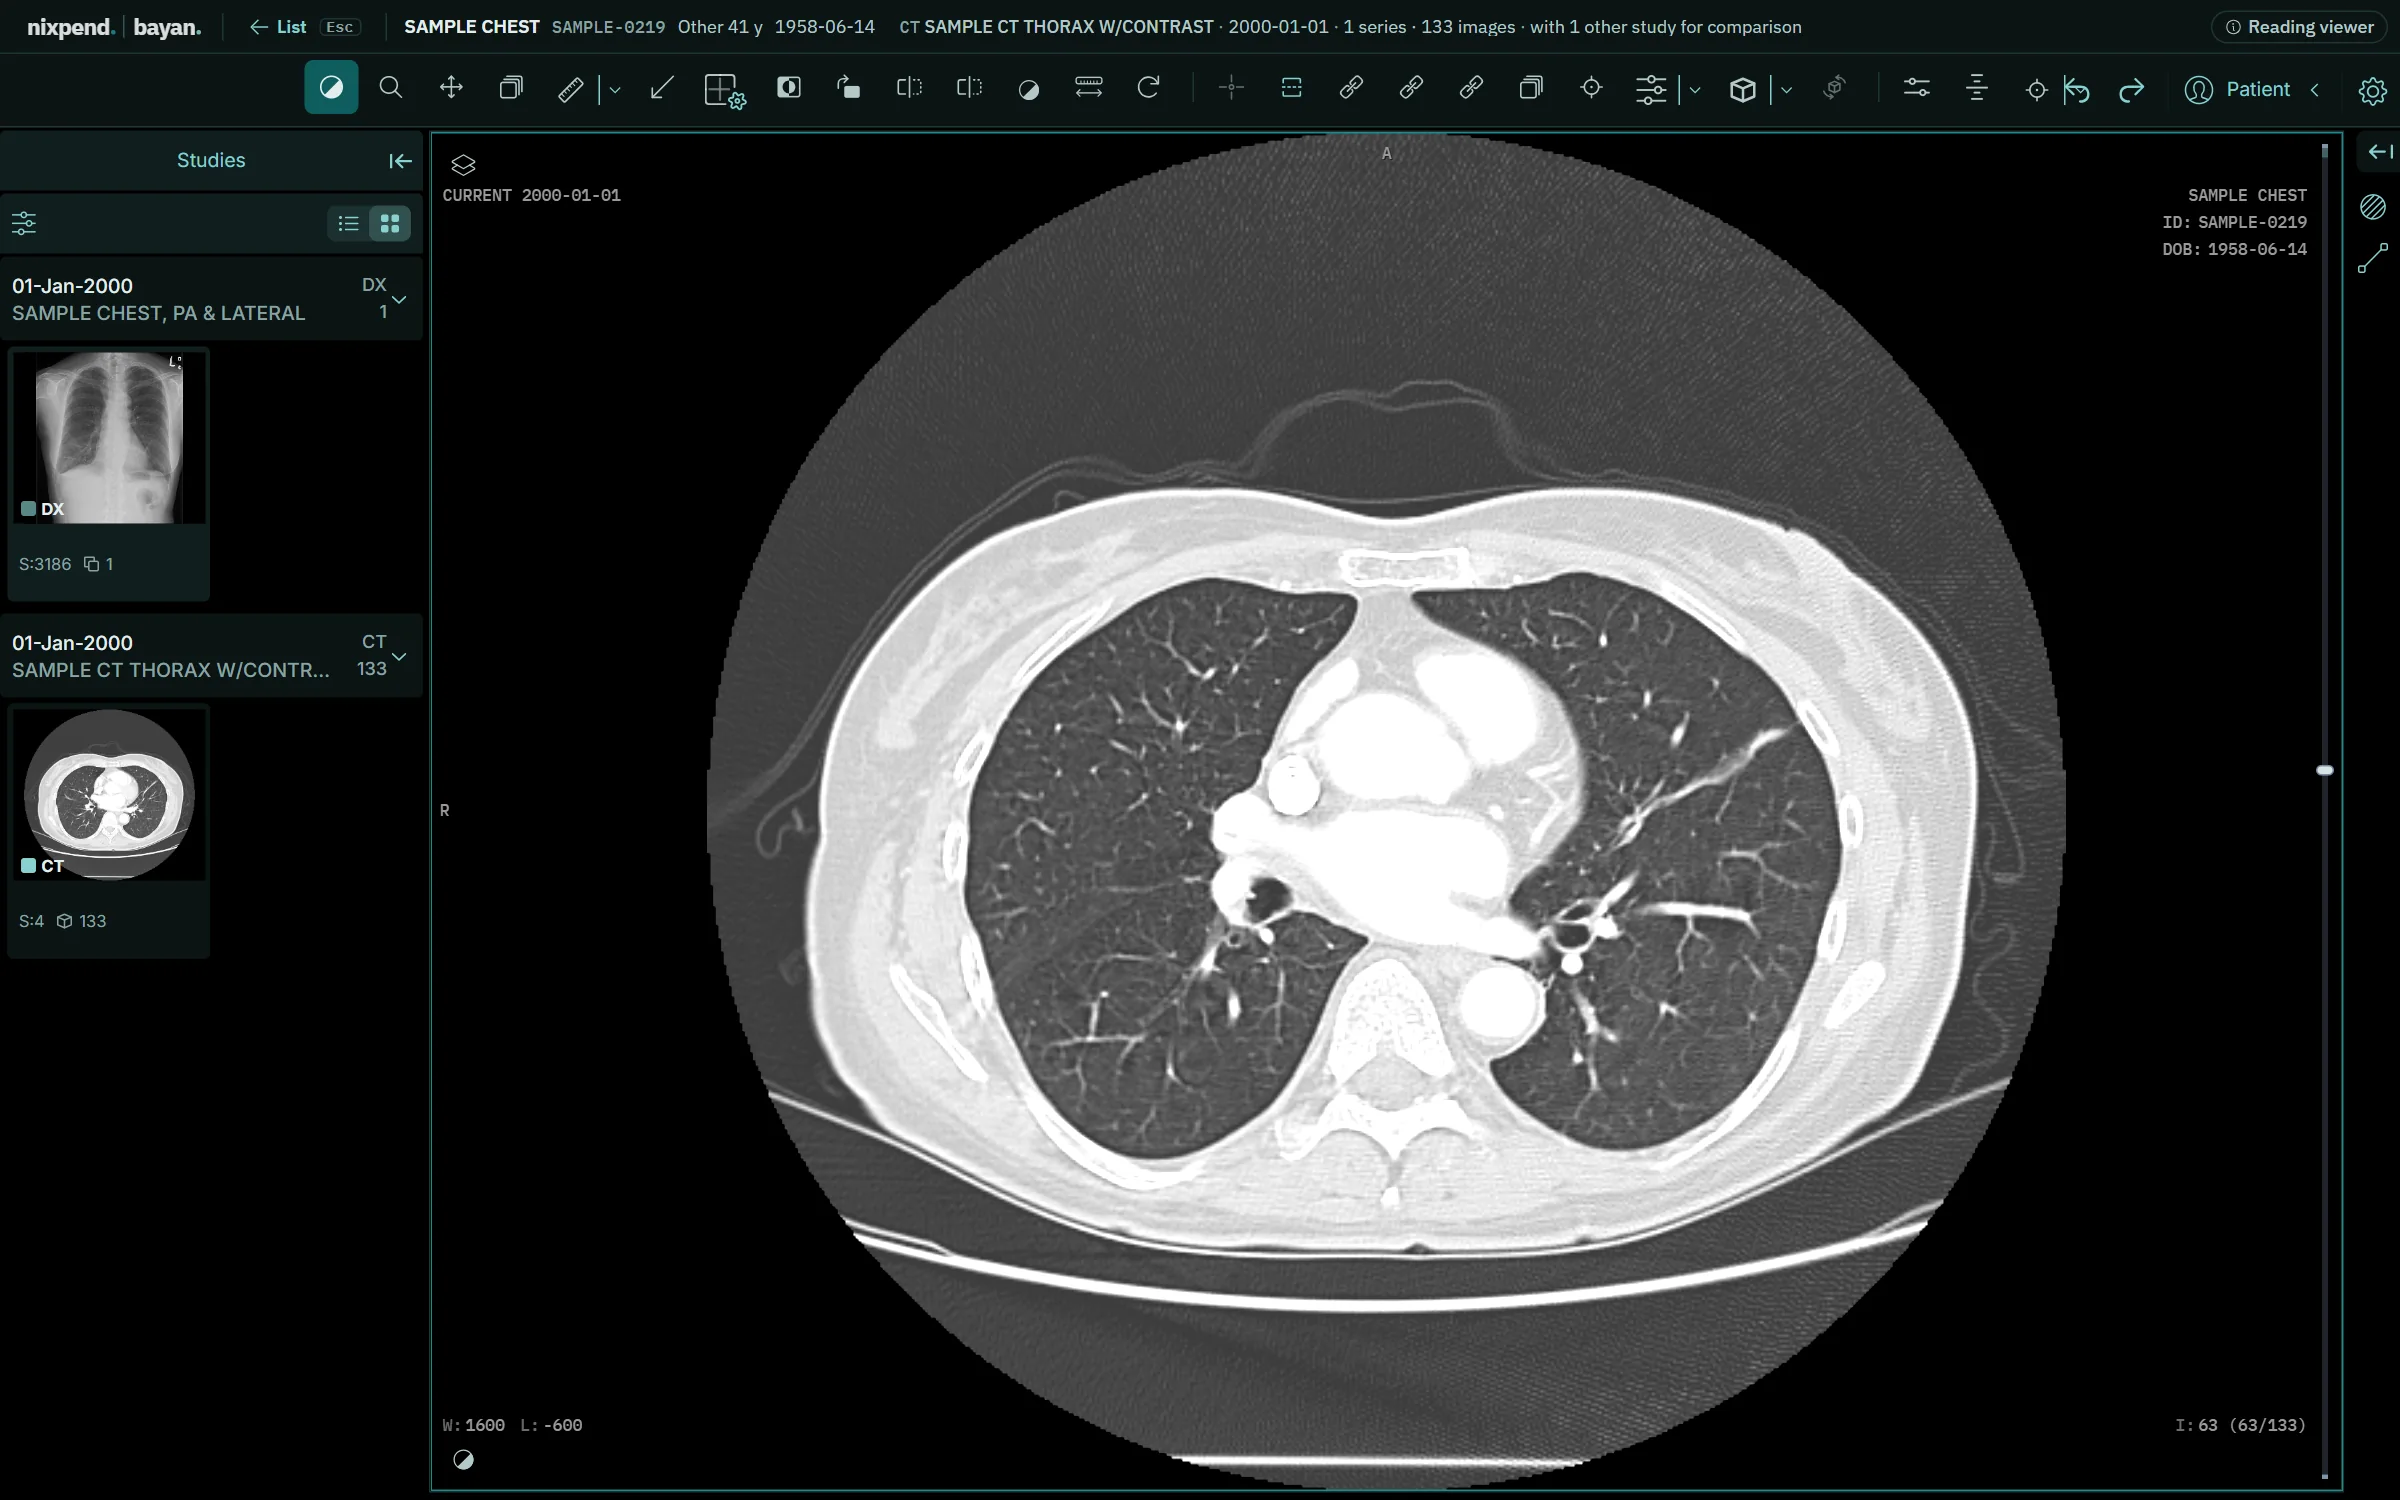Click the S:4 series label
This screenshot has height=1500, width=2400.
tap(31, 921)
